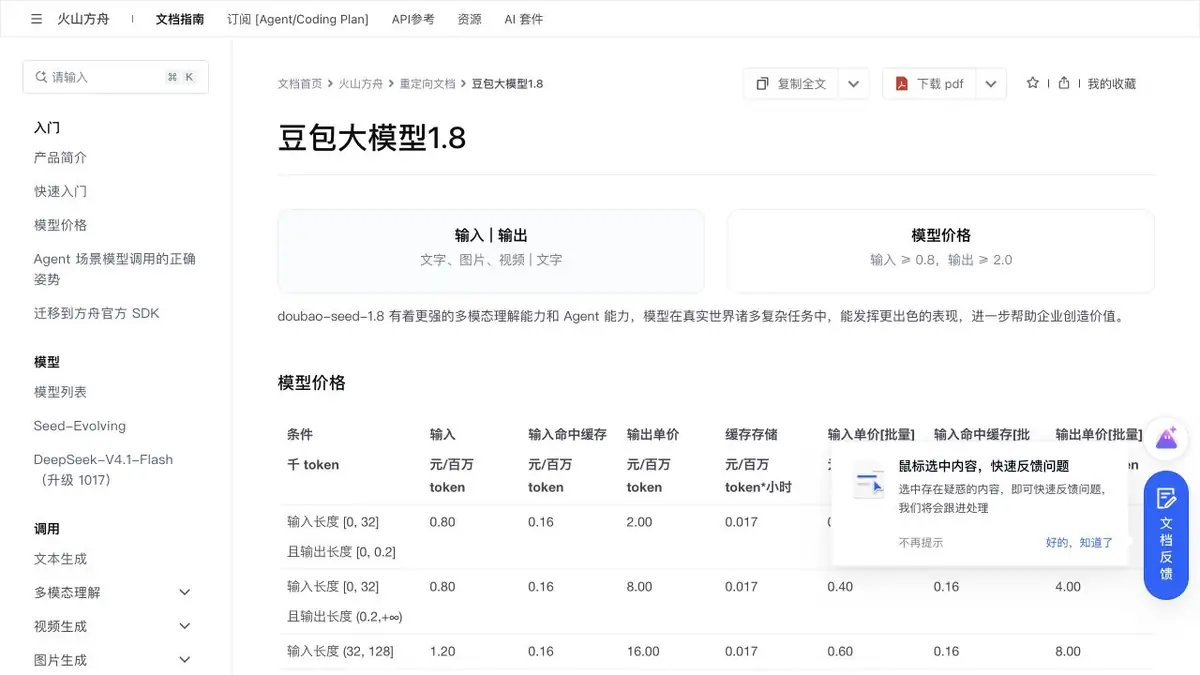Click the 16.00 output price cell

[643, 652]
